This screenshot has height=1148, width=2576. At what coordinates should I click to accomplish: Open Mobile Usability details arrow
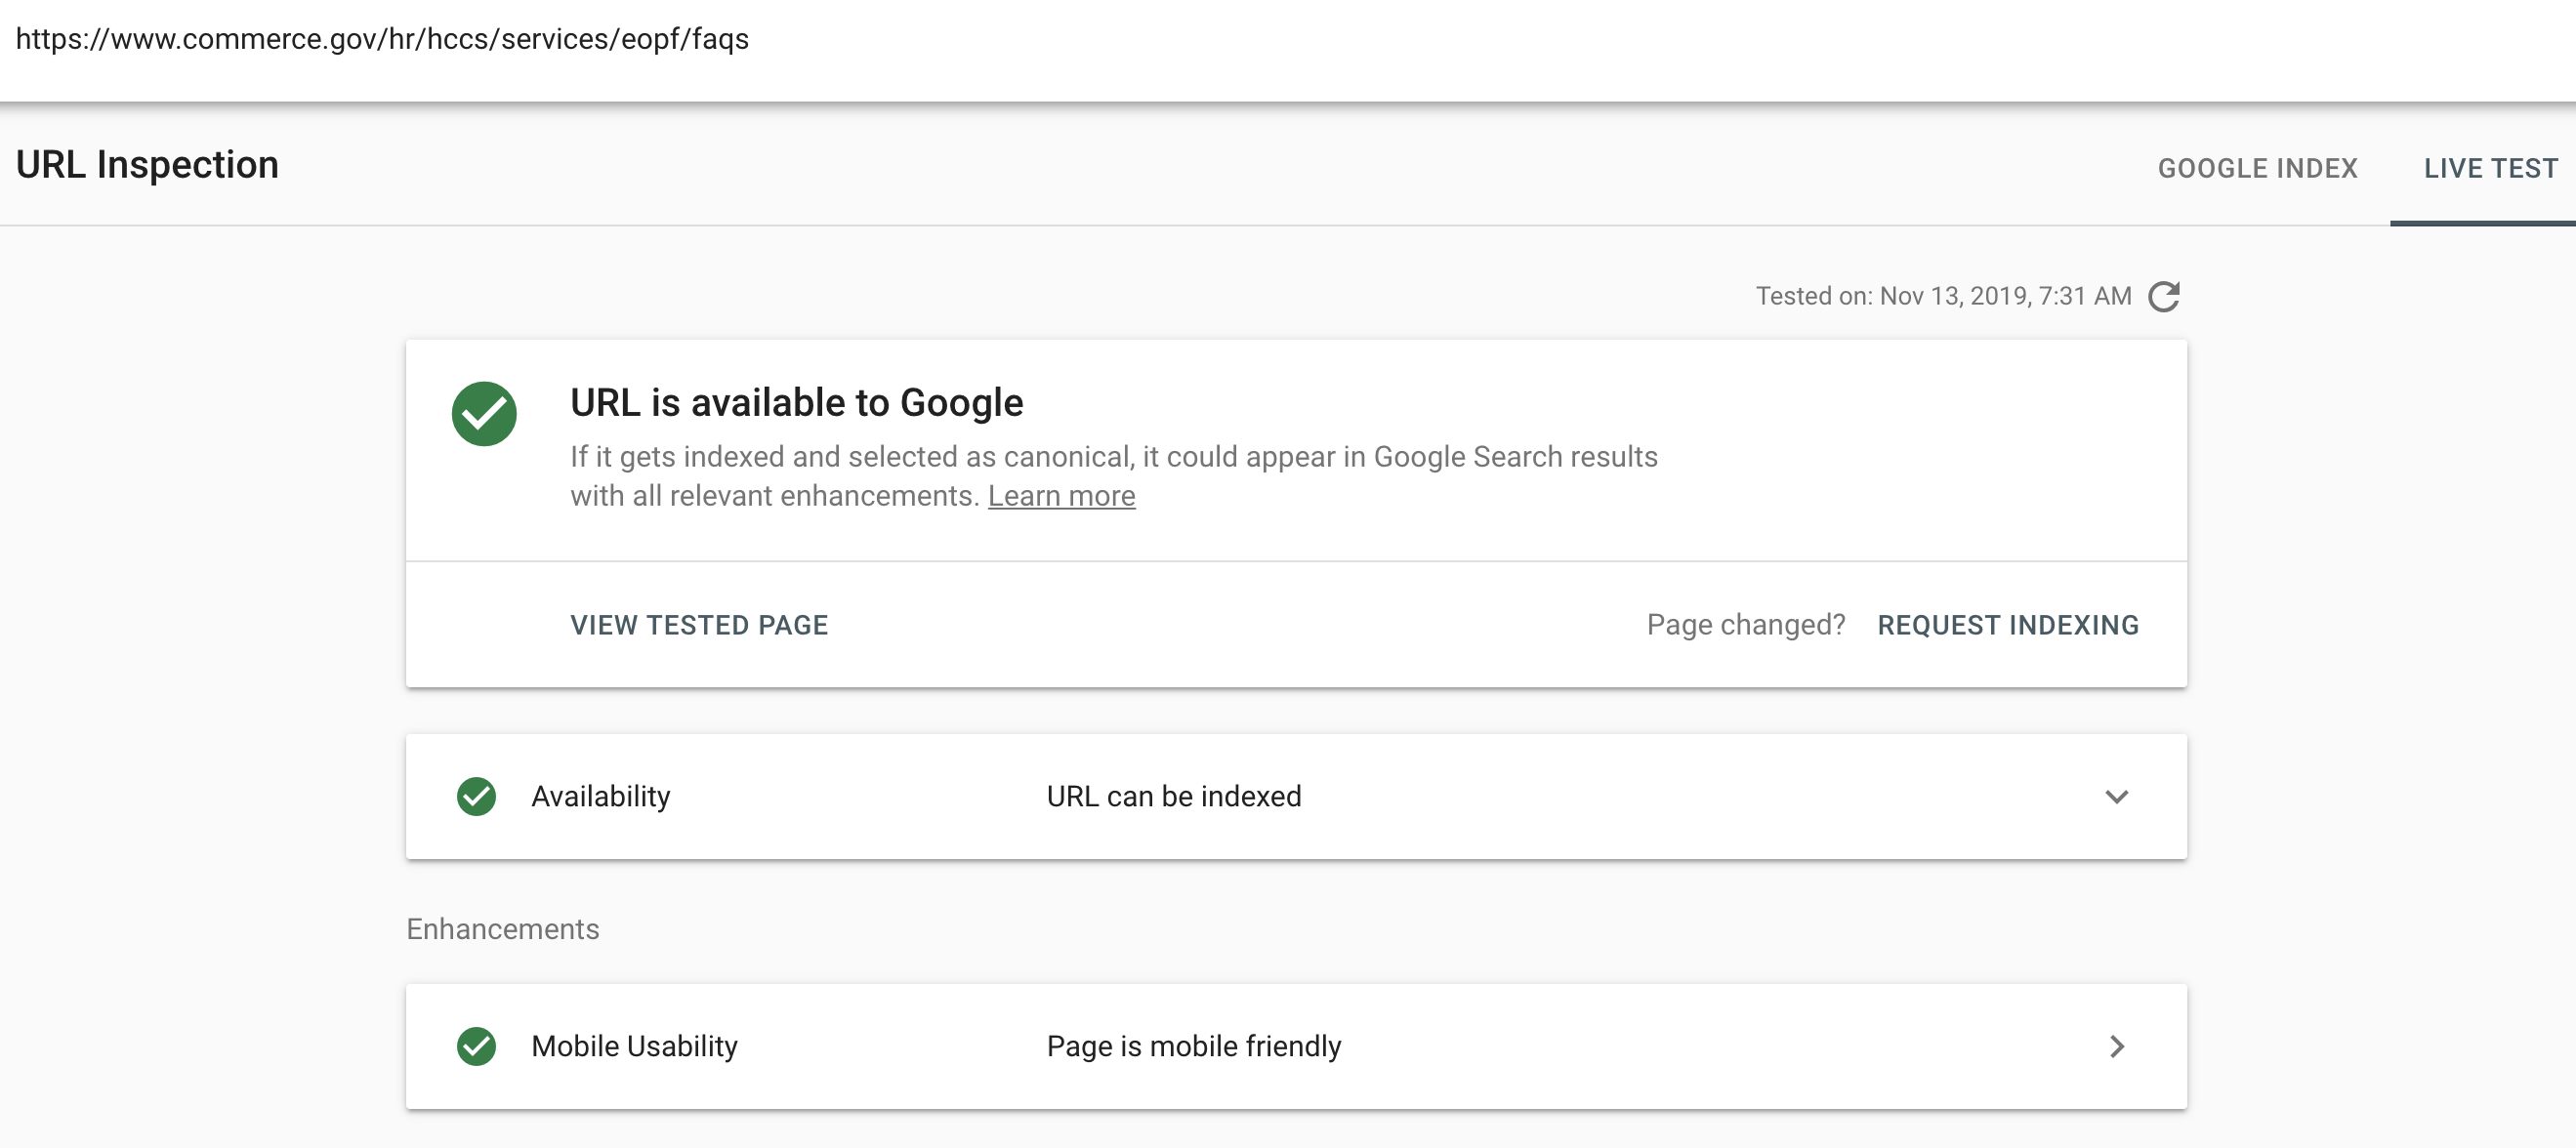tap(2116, 1046)
